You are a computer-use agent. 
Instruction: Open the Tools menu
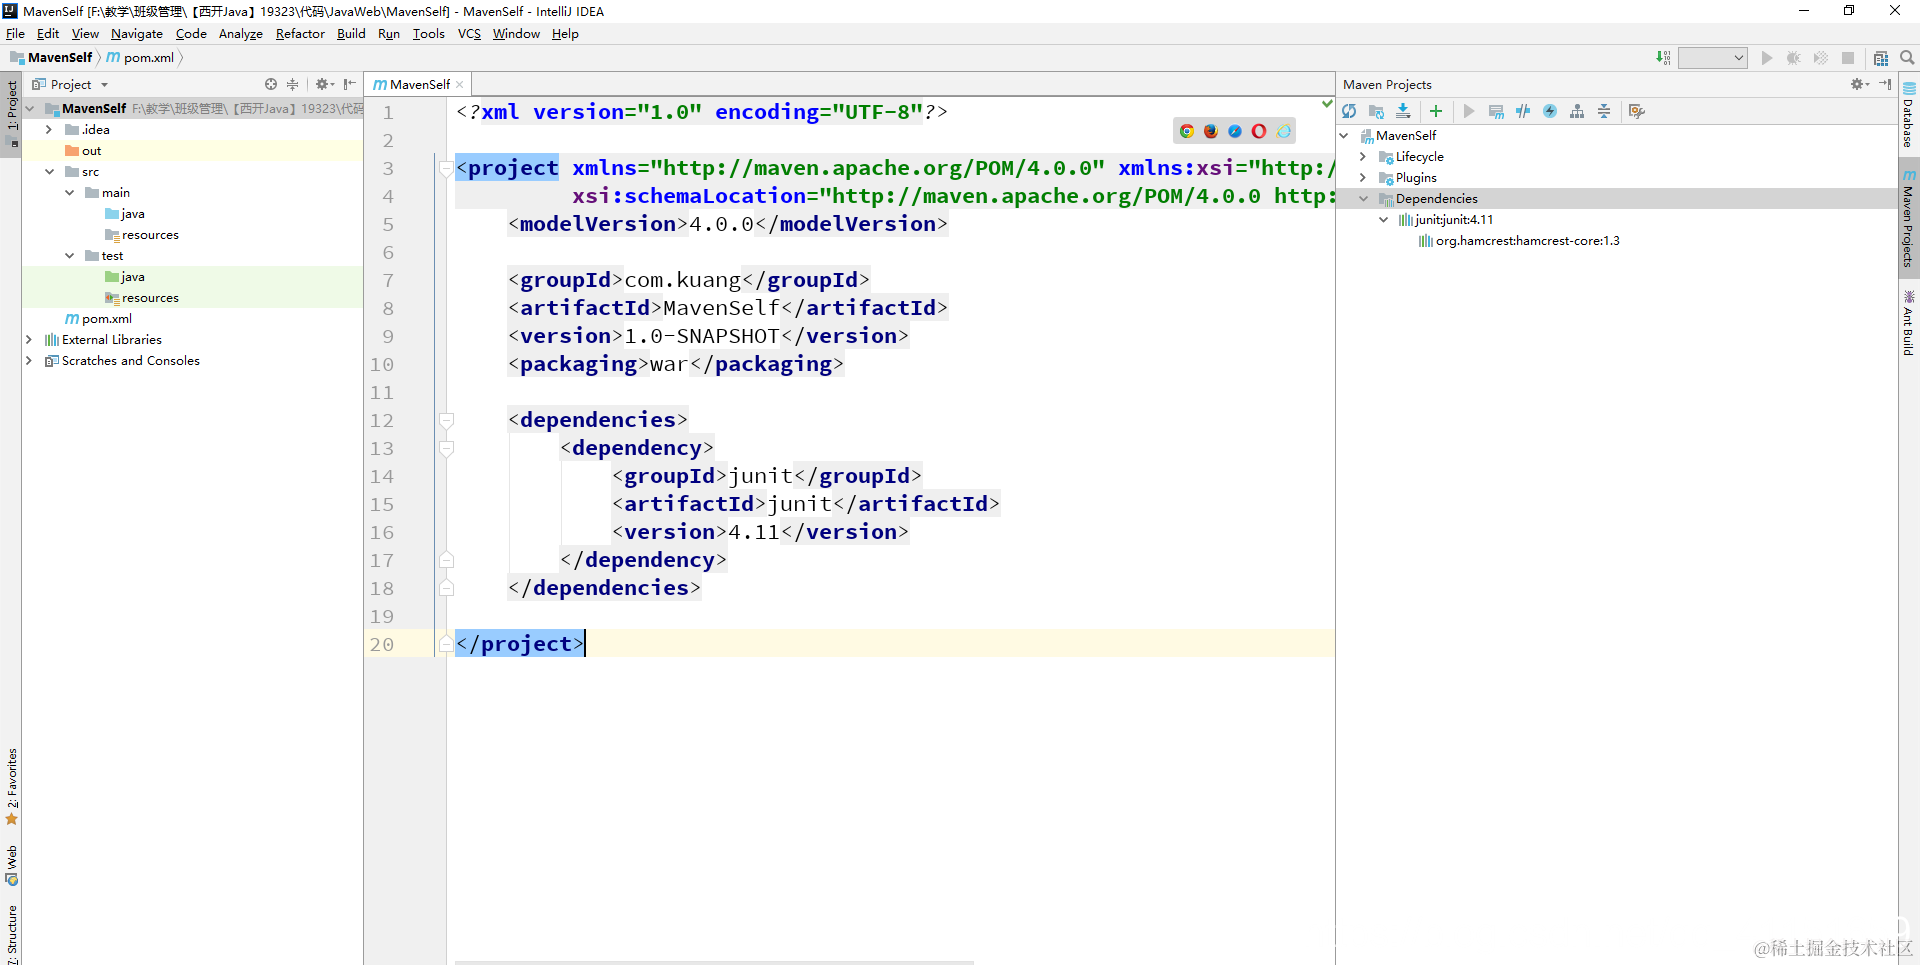point(429,34)
